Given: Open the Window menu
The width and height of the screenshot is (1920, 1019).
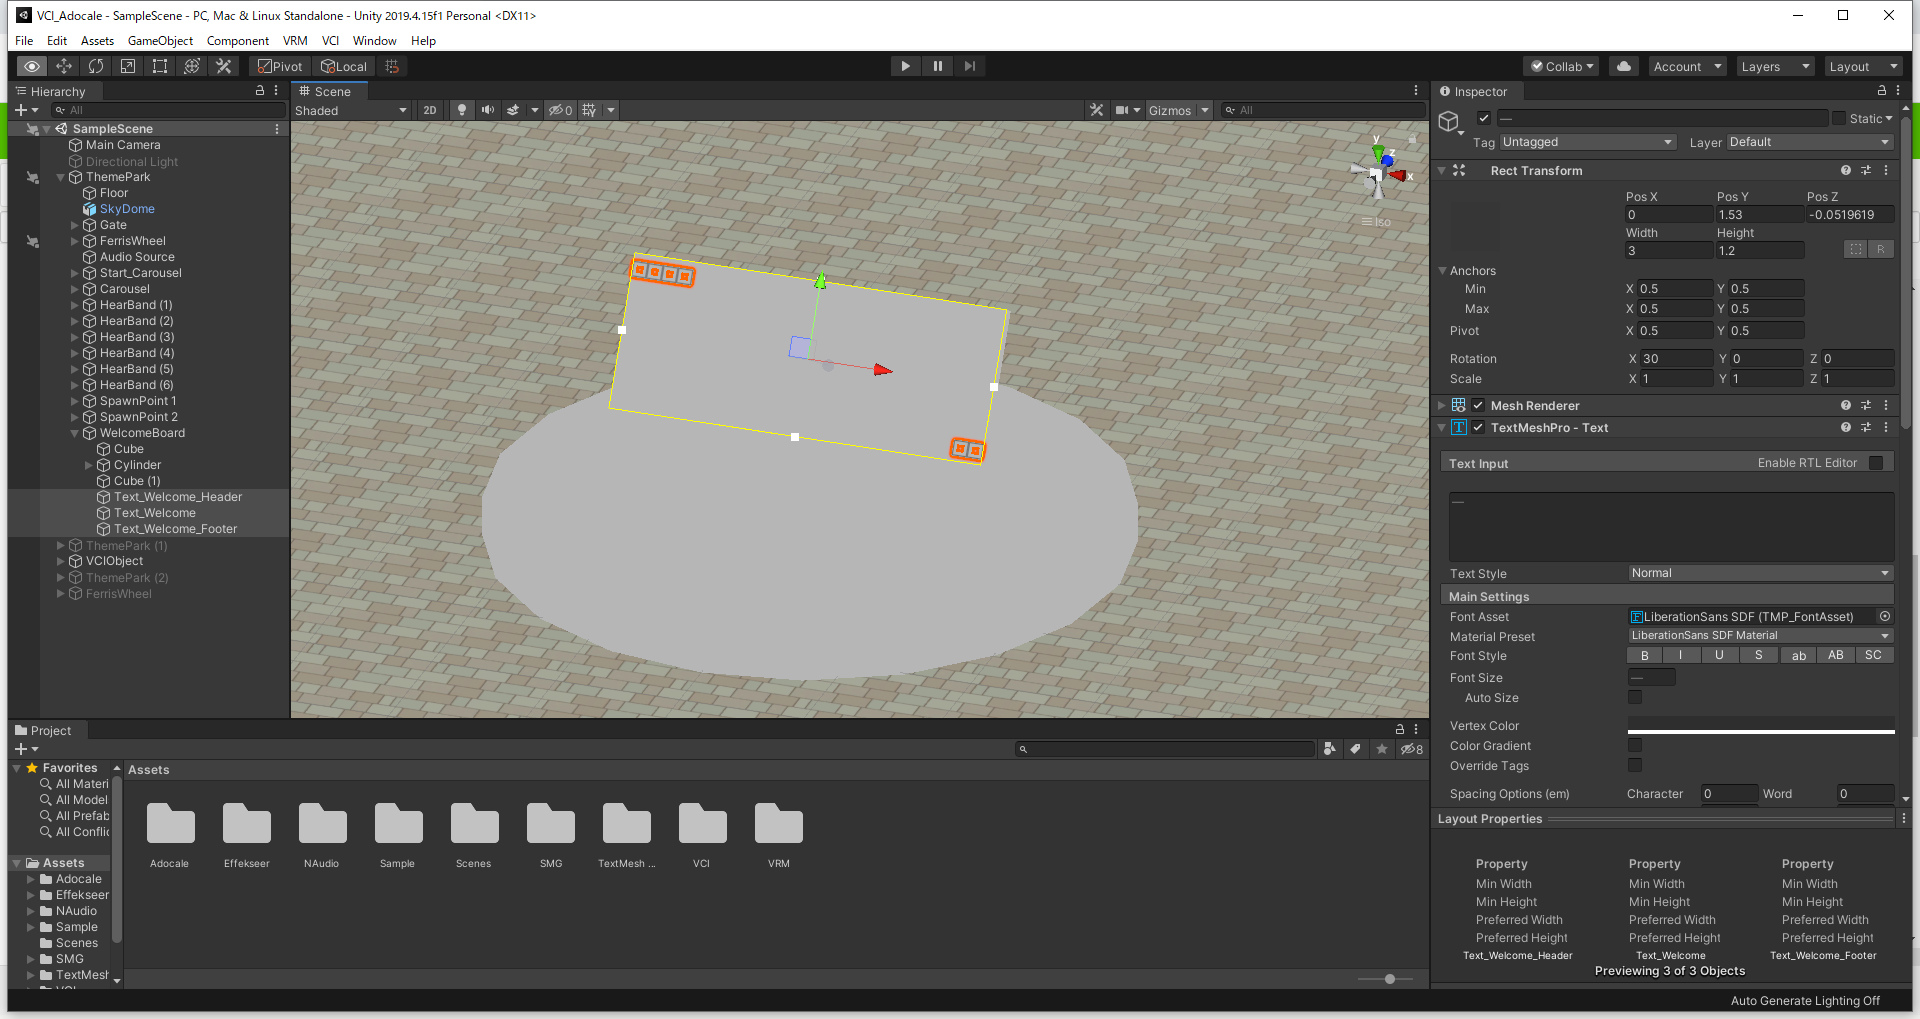Looking at the screenshot, I should coord(374,41).
